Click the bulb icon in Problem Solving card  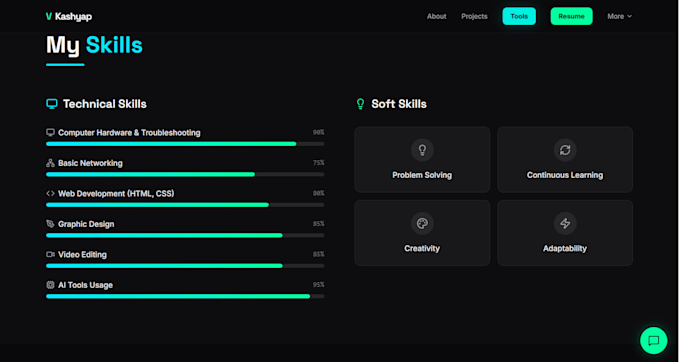coord(422,150)
